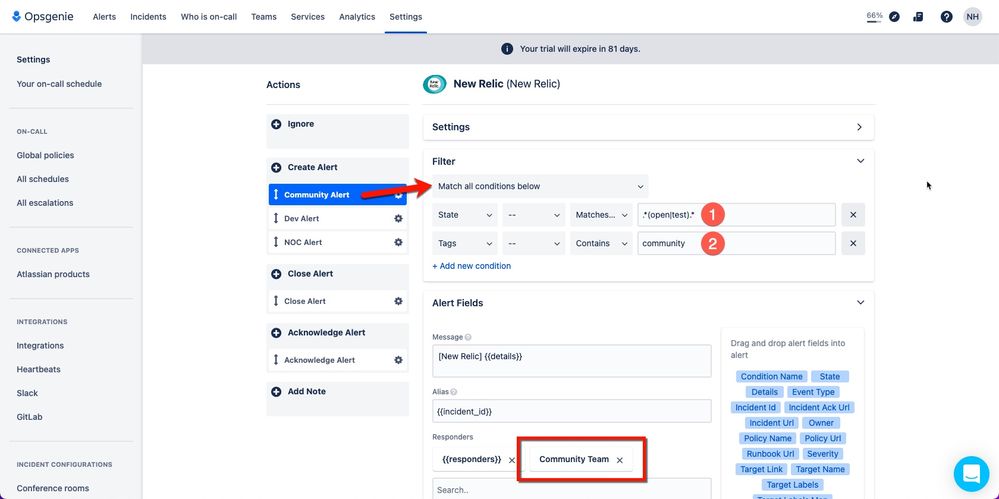Open gear settings for Community Alert
This screenshot has width=999, height=499.
pos(398,195)
